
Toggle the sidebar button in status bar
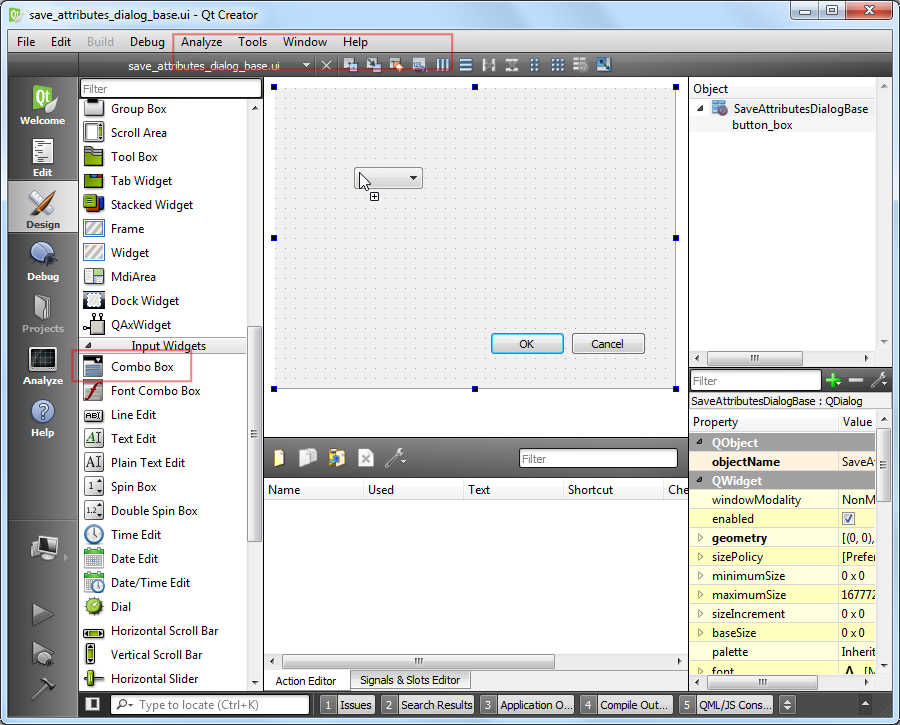(92, 704)
